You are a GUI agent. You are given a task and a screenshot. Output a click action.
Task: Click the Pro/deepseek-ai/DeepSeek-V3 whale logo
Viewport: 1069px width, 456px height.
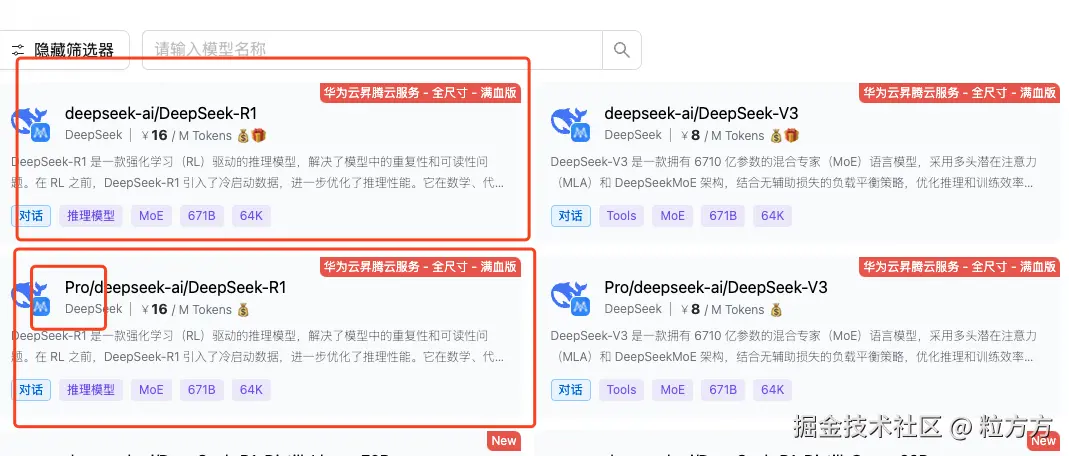pyautogui.click(x=571, y=298)
